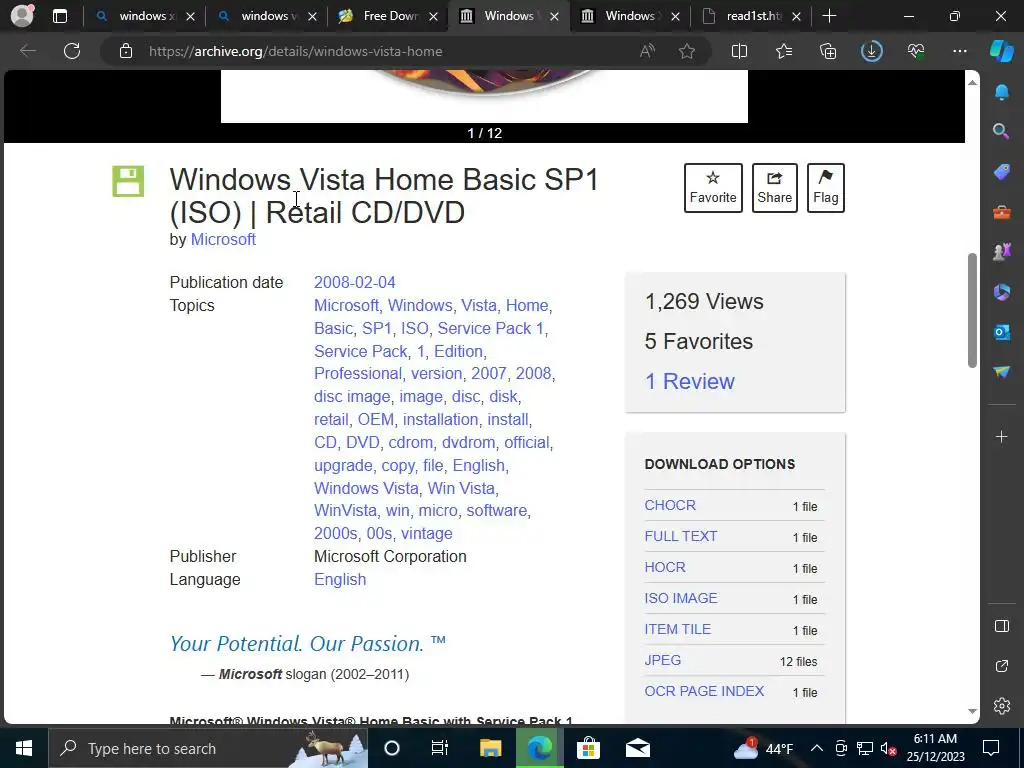Click the page vertical scrollbar thumb

coord(972,310)
